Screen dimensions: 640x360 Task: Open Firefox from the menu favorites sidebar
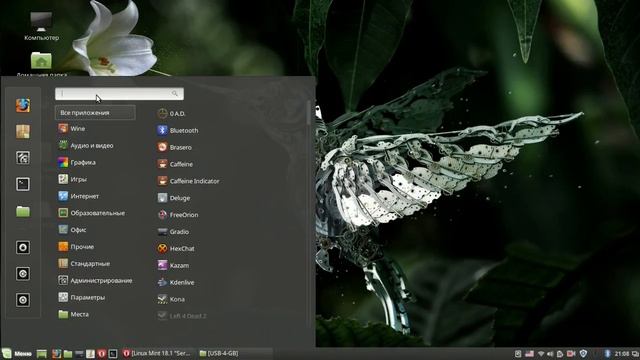(x=23, y=105)
